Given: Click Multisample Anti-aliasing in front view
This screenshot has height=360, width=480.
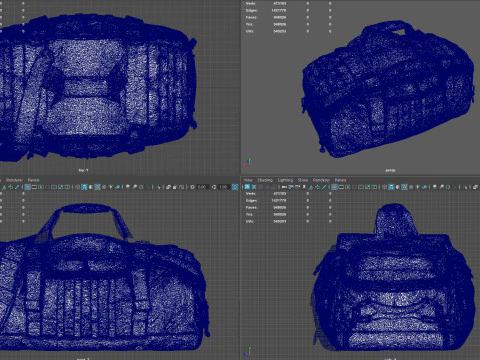Looking at the screenshot, I should point(141,187).
